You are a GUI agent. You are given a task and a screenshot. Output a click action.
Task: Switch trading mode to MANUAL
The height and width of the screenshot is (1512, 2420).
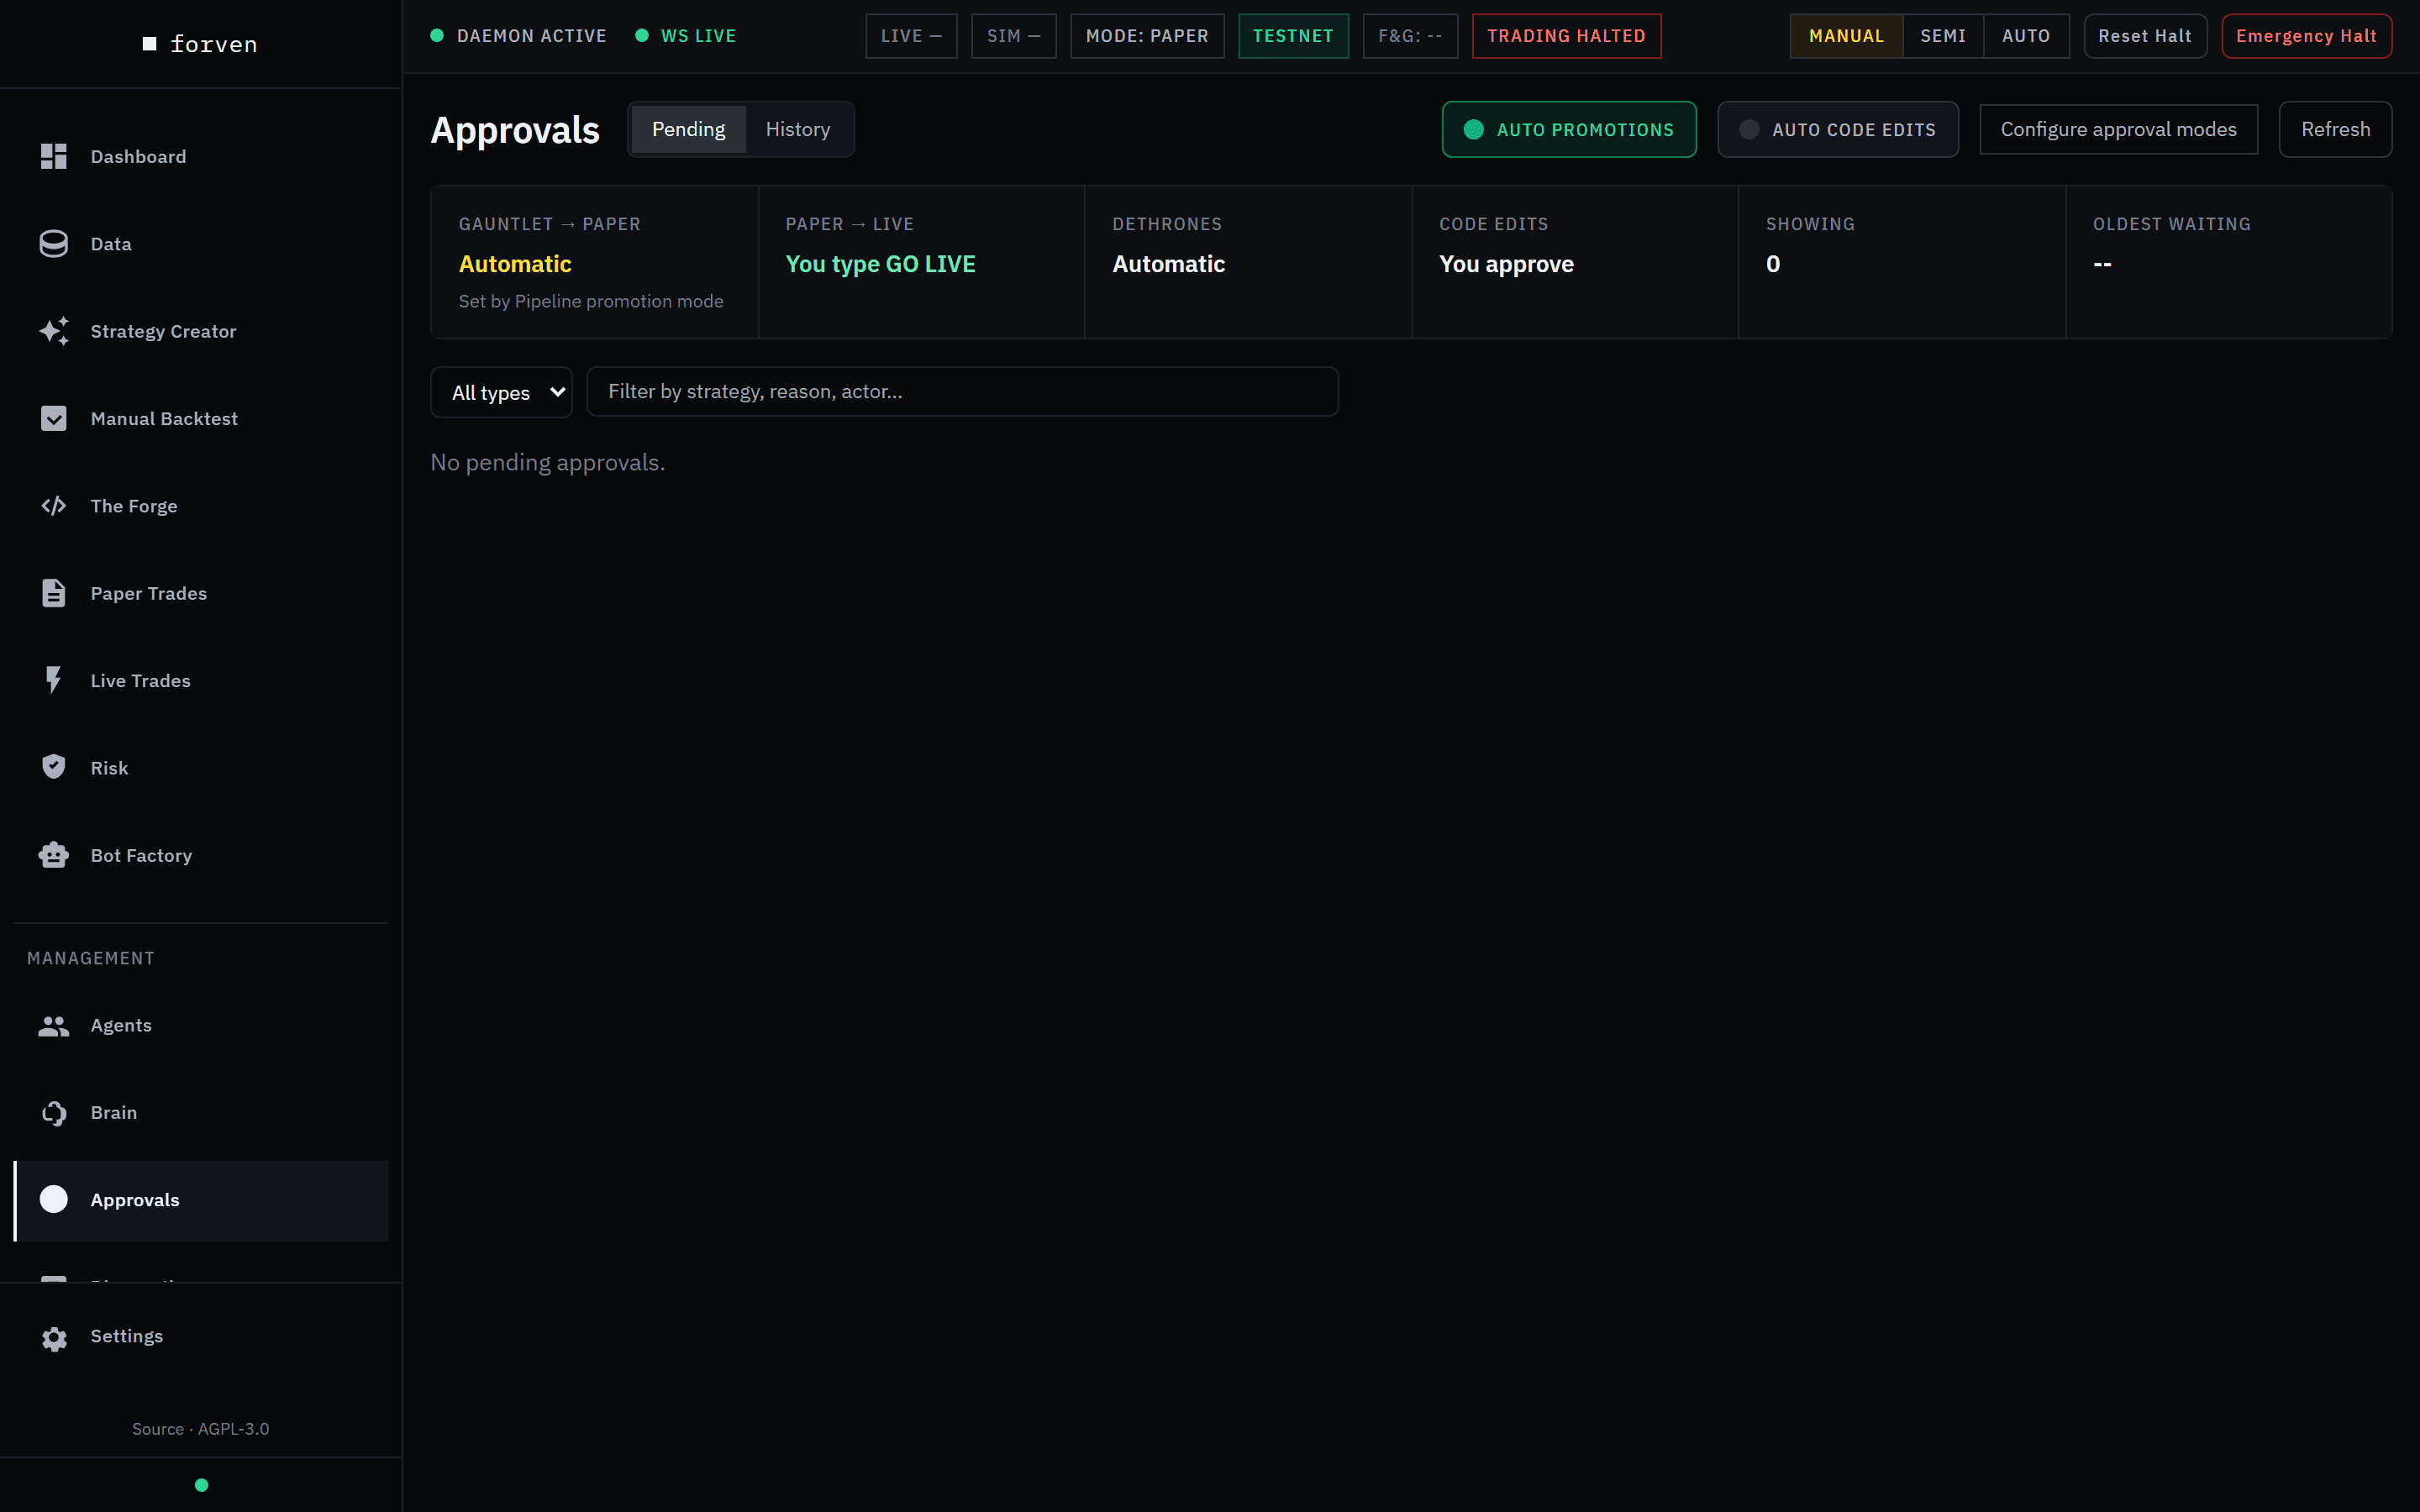click(1846, 36)
